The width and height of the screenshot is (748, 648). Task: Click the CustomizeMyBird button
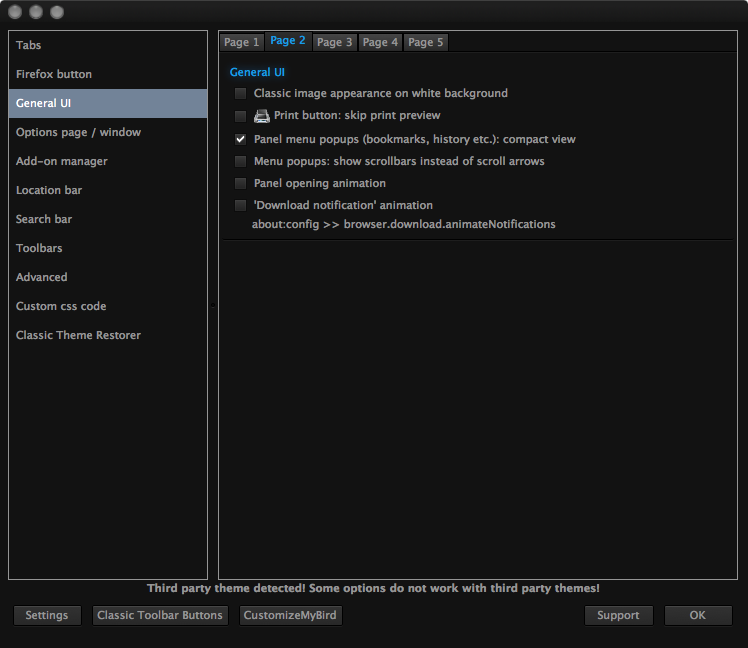[x=290, y=615]
